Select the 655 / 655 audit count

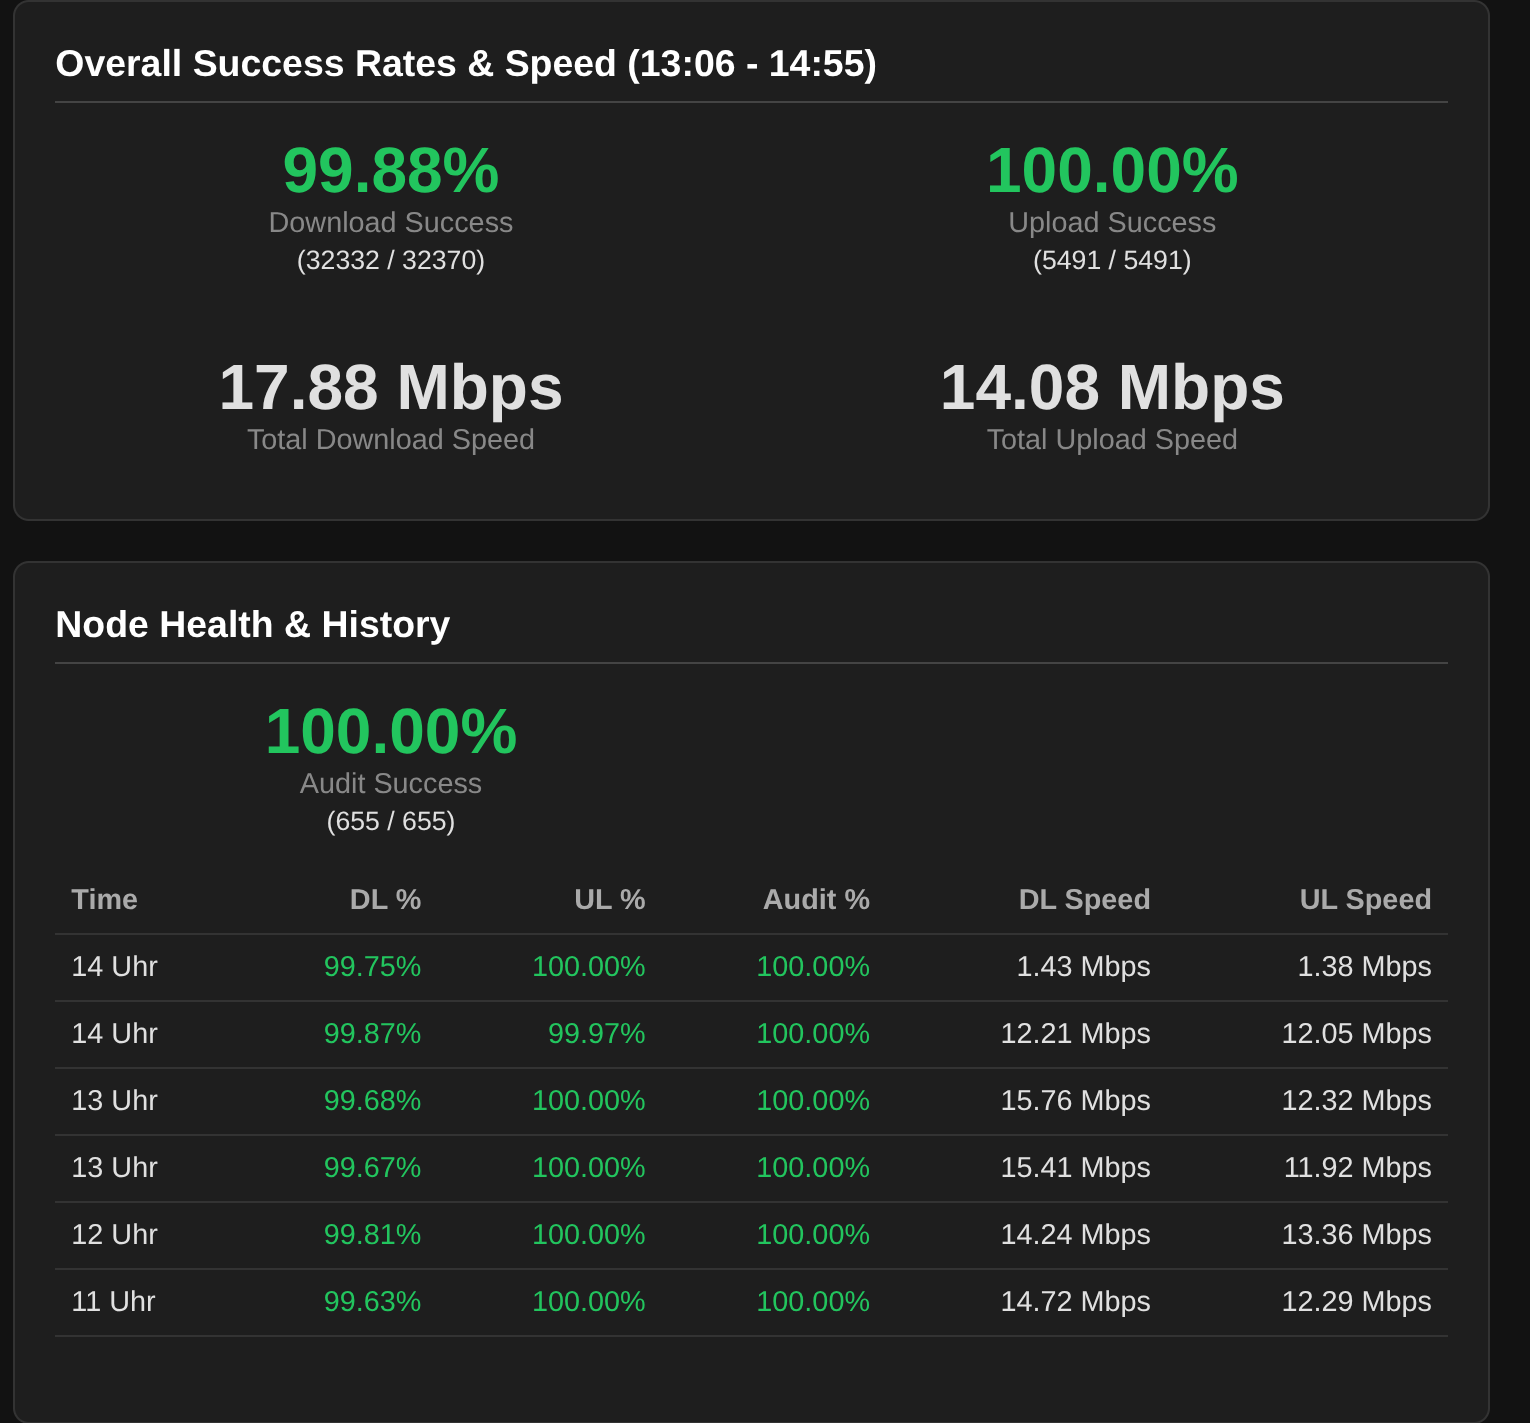click(x=391, y=821)
